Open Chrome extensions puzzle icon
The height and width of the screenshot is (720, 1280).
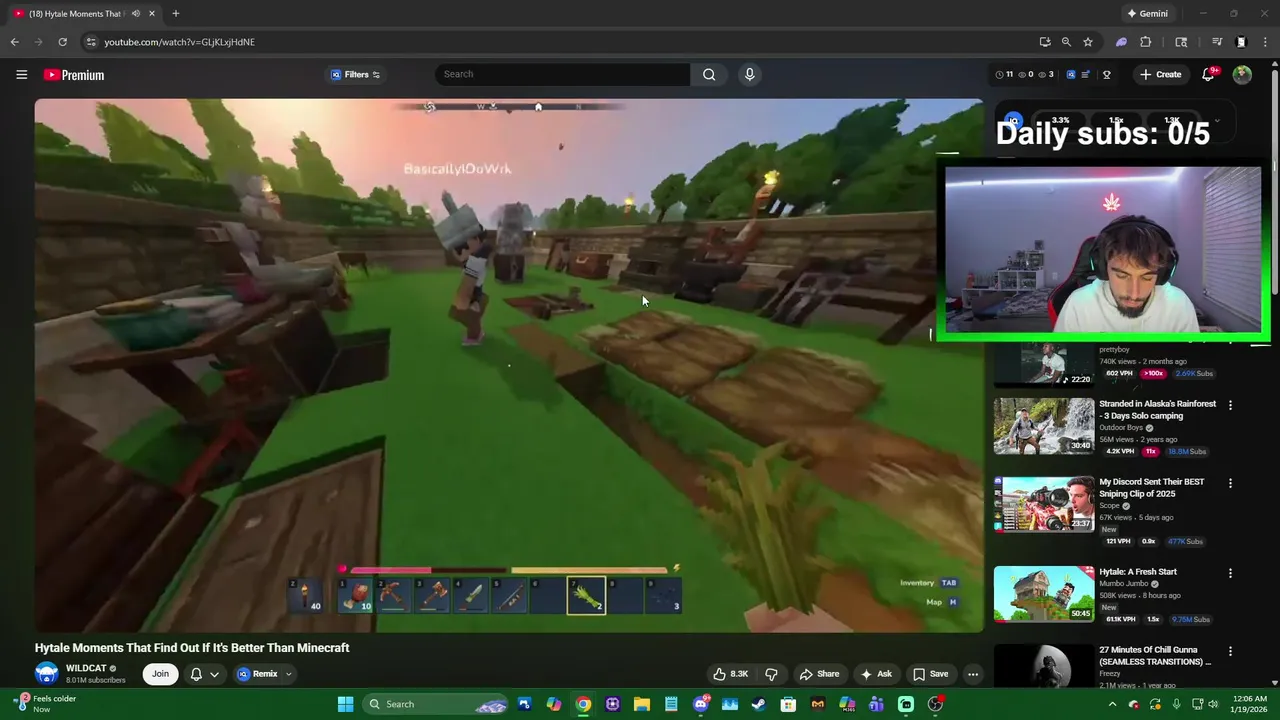(x=1146, y=42)
